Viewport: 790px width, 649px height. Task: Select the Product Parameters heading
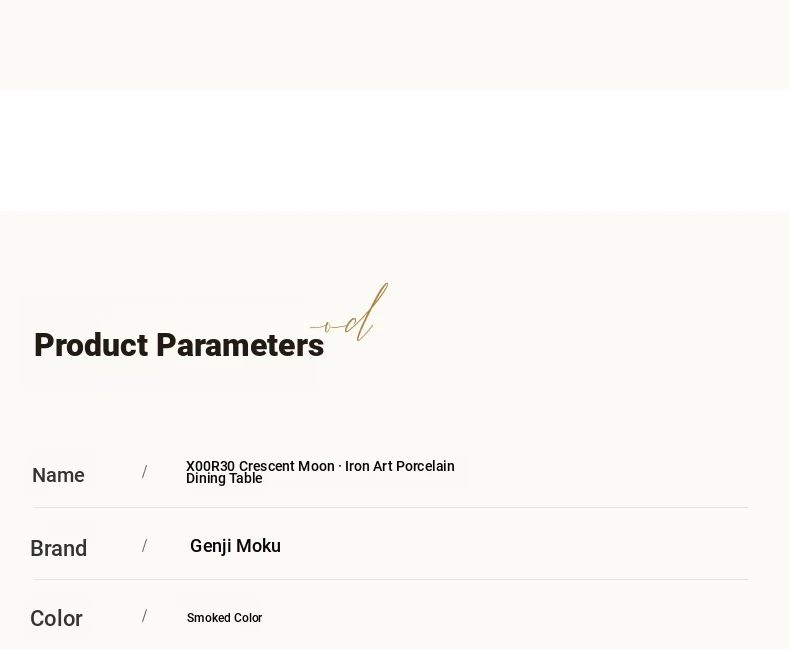click(x=179, y=345)
